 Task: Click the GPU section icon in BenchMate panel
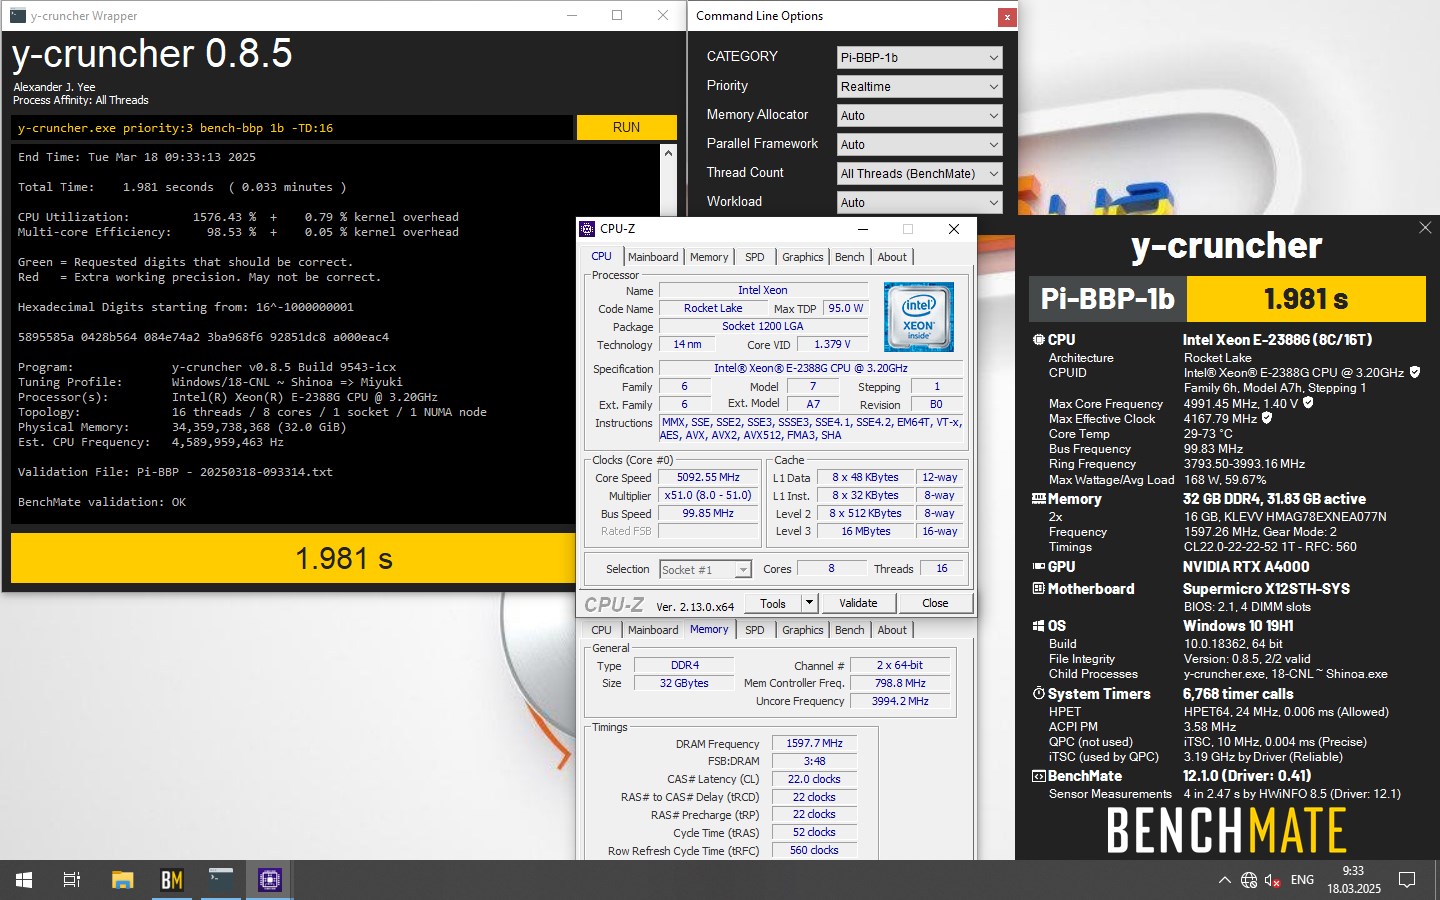click(1039, 567)
